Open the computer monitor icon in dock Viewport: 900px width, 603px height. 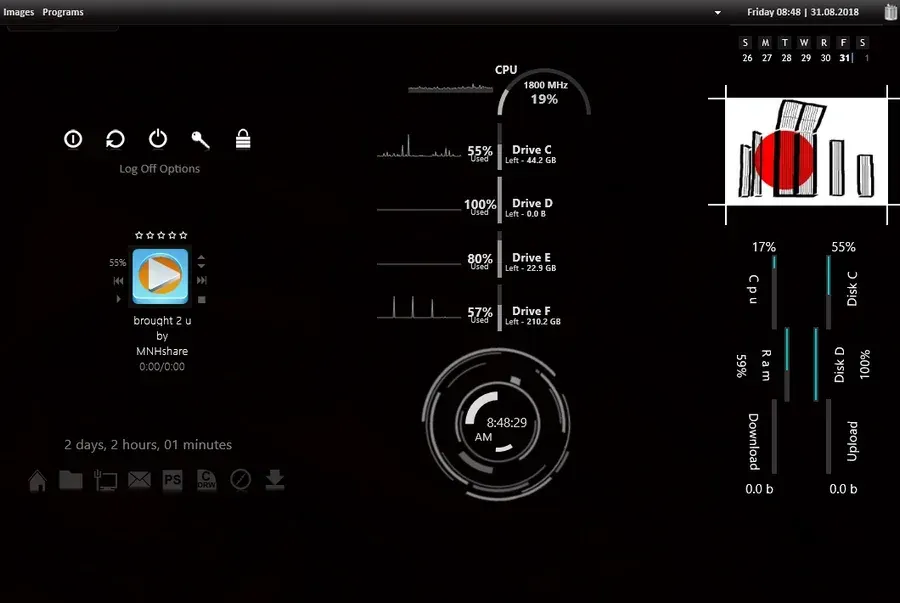point(105,480)
